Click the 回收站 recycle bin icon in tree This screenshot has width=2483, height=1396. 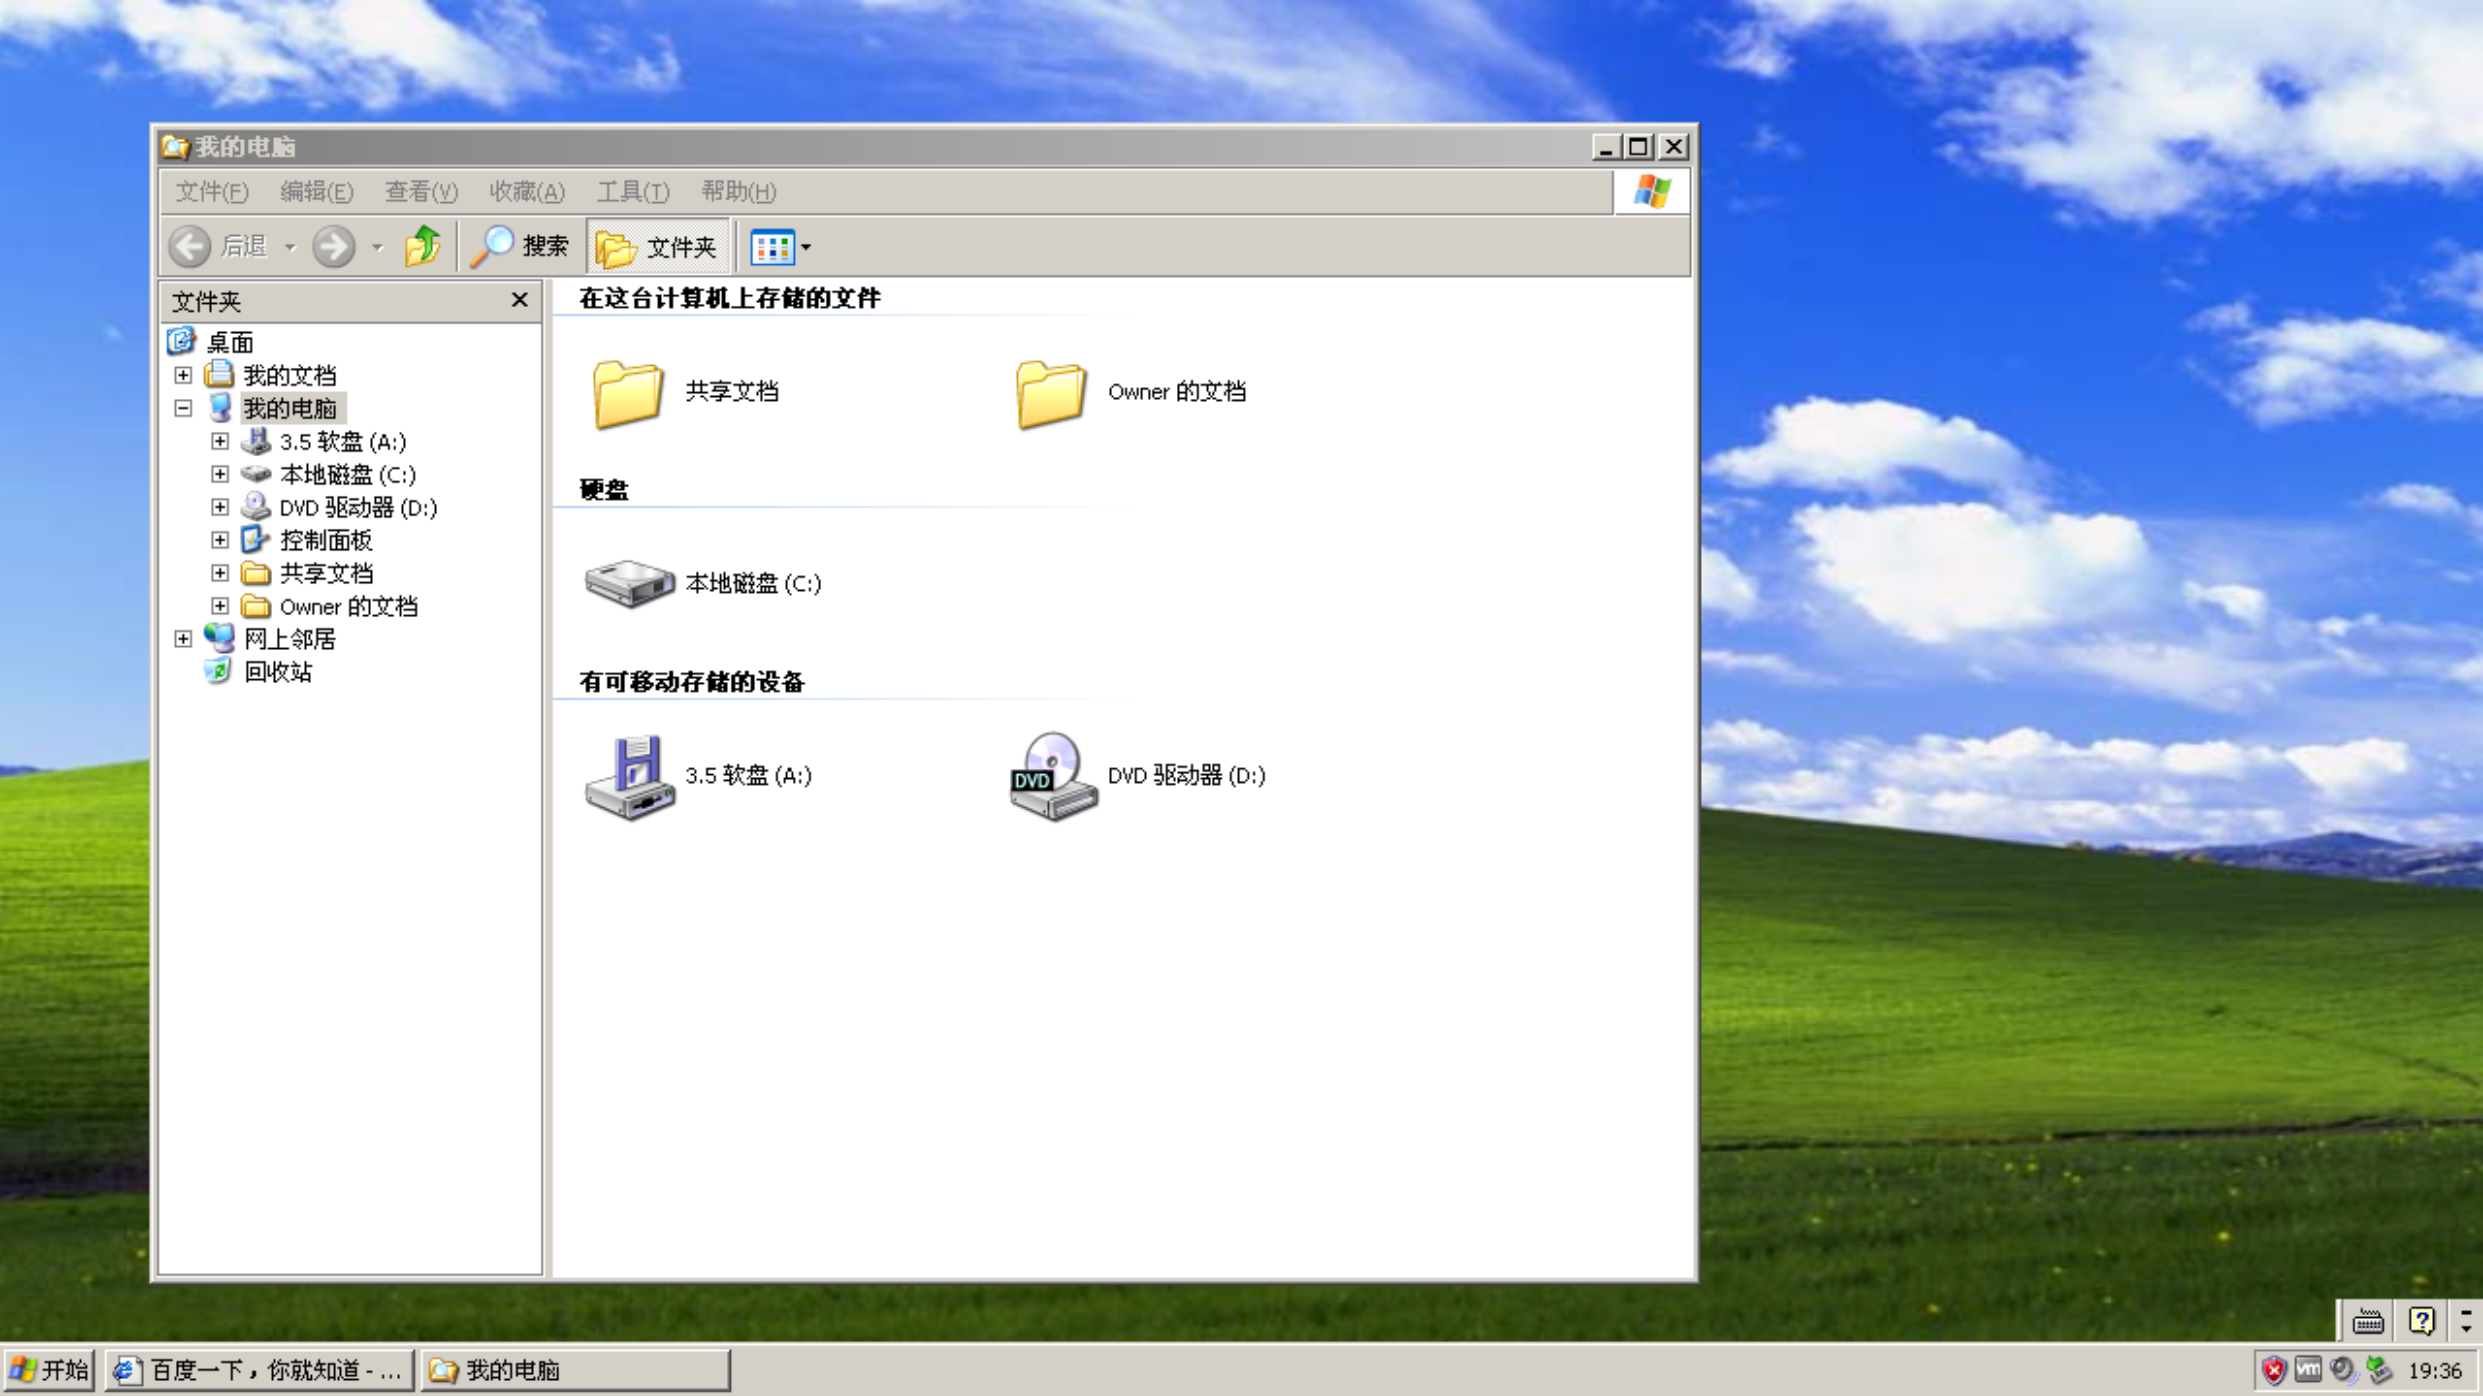219,671
